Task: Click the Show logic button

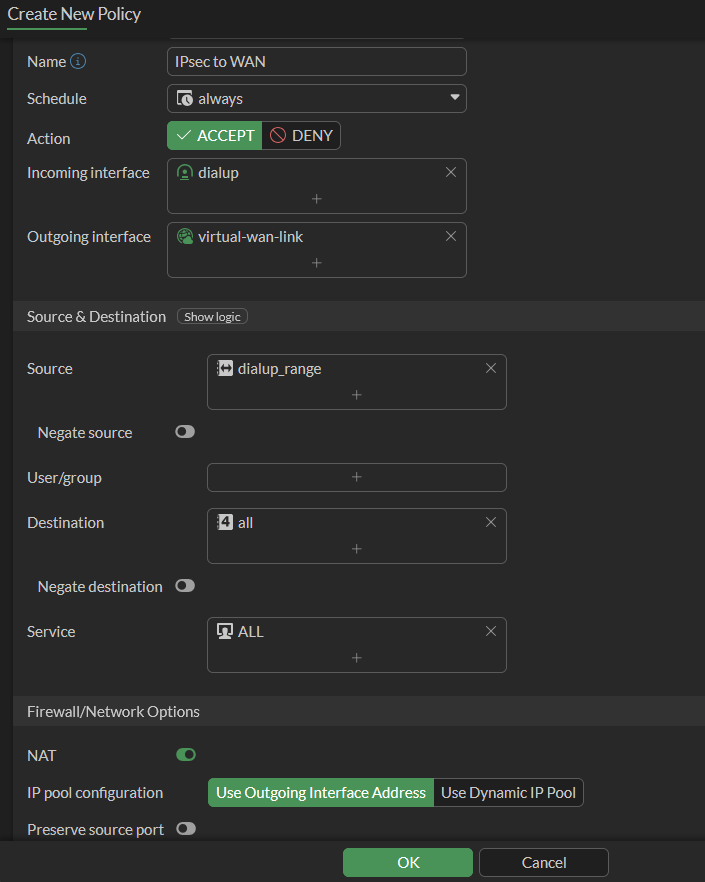Action: pyautogui.click(x=212, y=316)
